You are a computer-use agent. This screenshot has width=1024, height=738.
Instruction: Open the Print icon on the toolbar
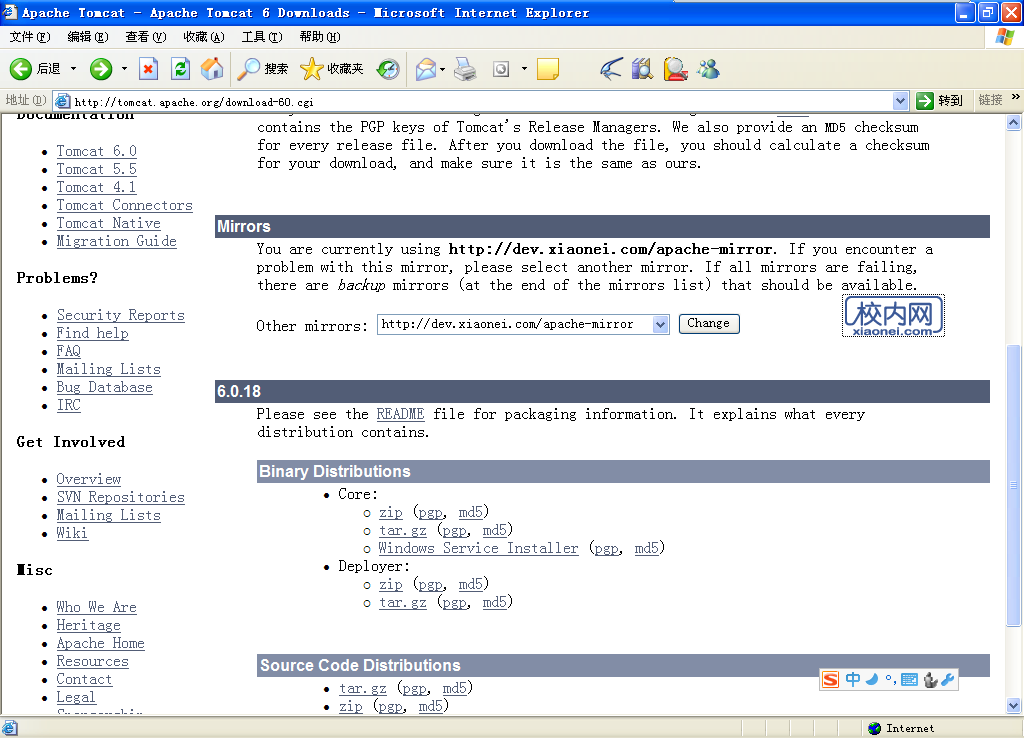point(464,69)
